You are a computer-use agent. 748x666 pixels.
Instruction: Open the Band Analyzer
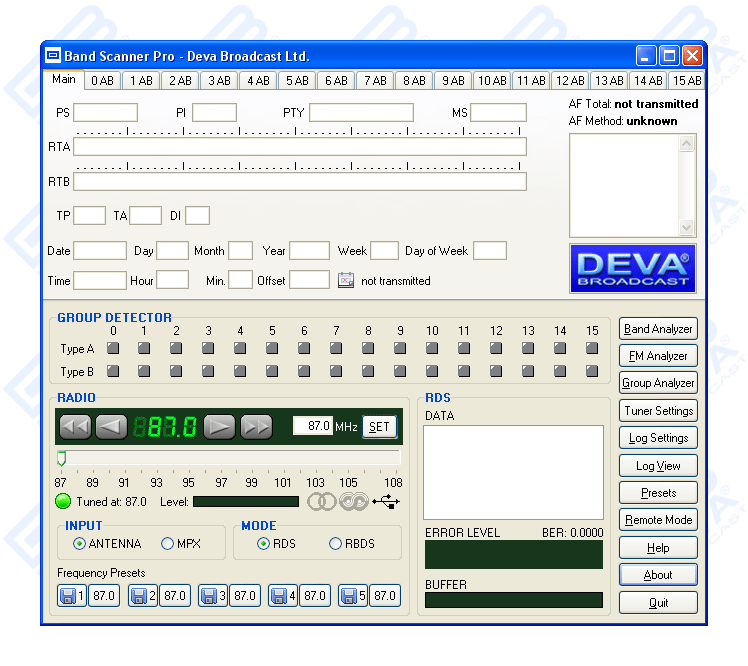pos(657,329)
